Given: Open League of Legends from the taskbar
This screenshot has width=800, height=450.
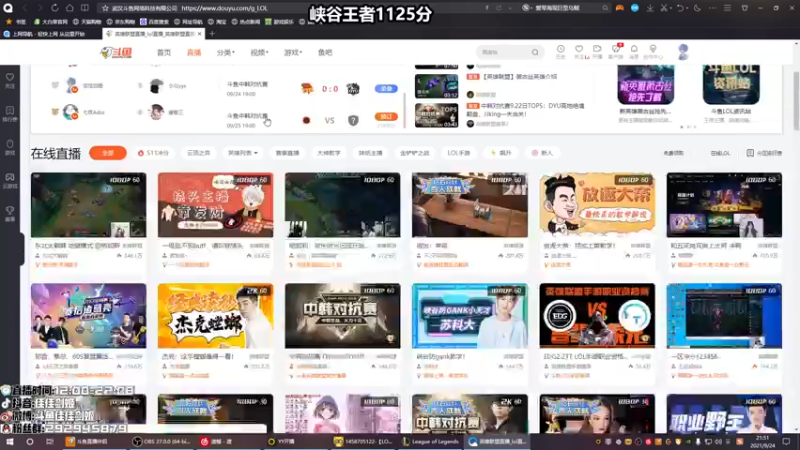Looking at the screenshot, I should (x=431, y=442).
